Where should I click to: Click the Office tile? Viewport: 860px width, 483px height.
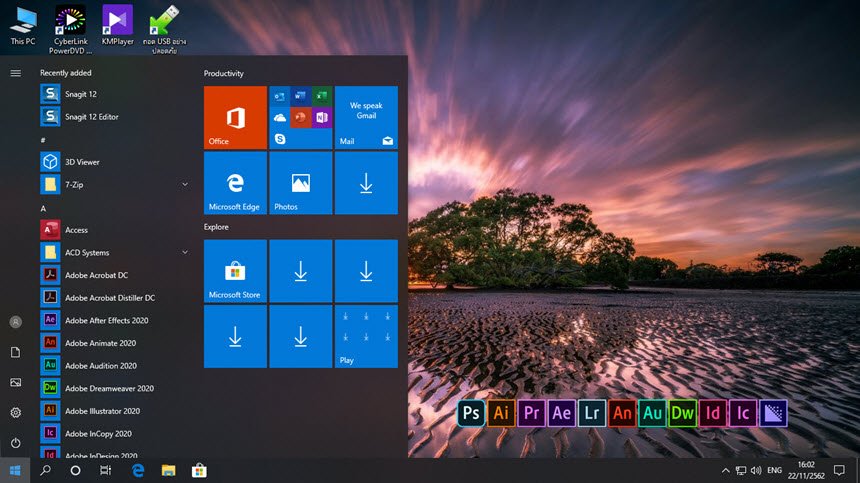point(235,117)
